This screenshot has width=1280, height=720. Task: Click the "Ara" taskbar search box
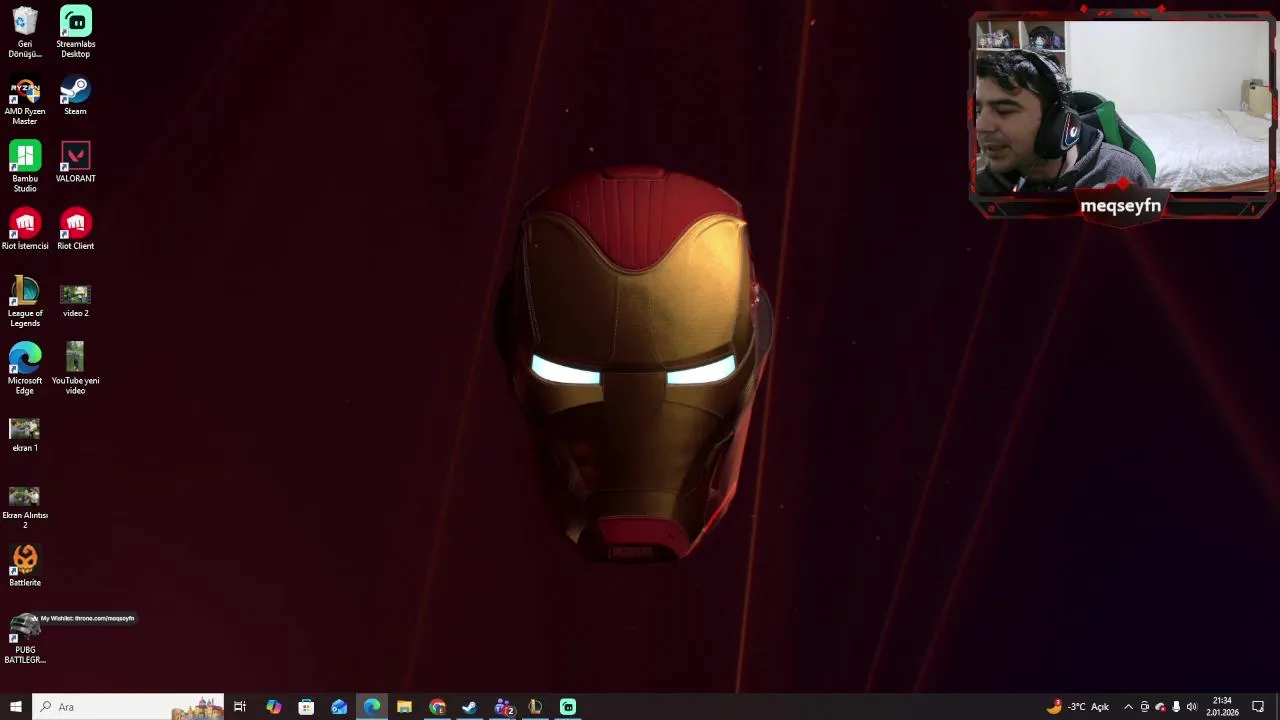(x=128, y=707)
